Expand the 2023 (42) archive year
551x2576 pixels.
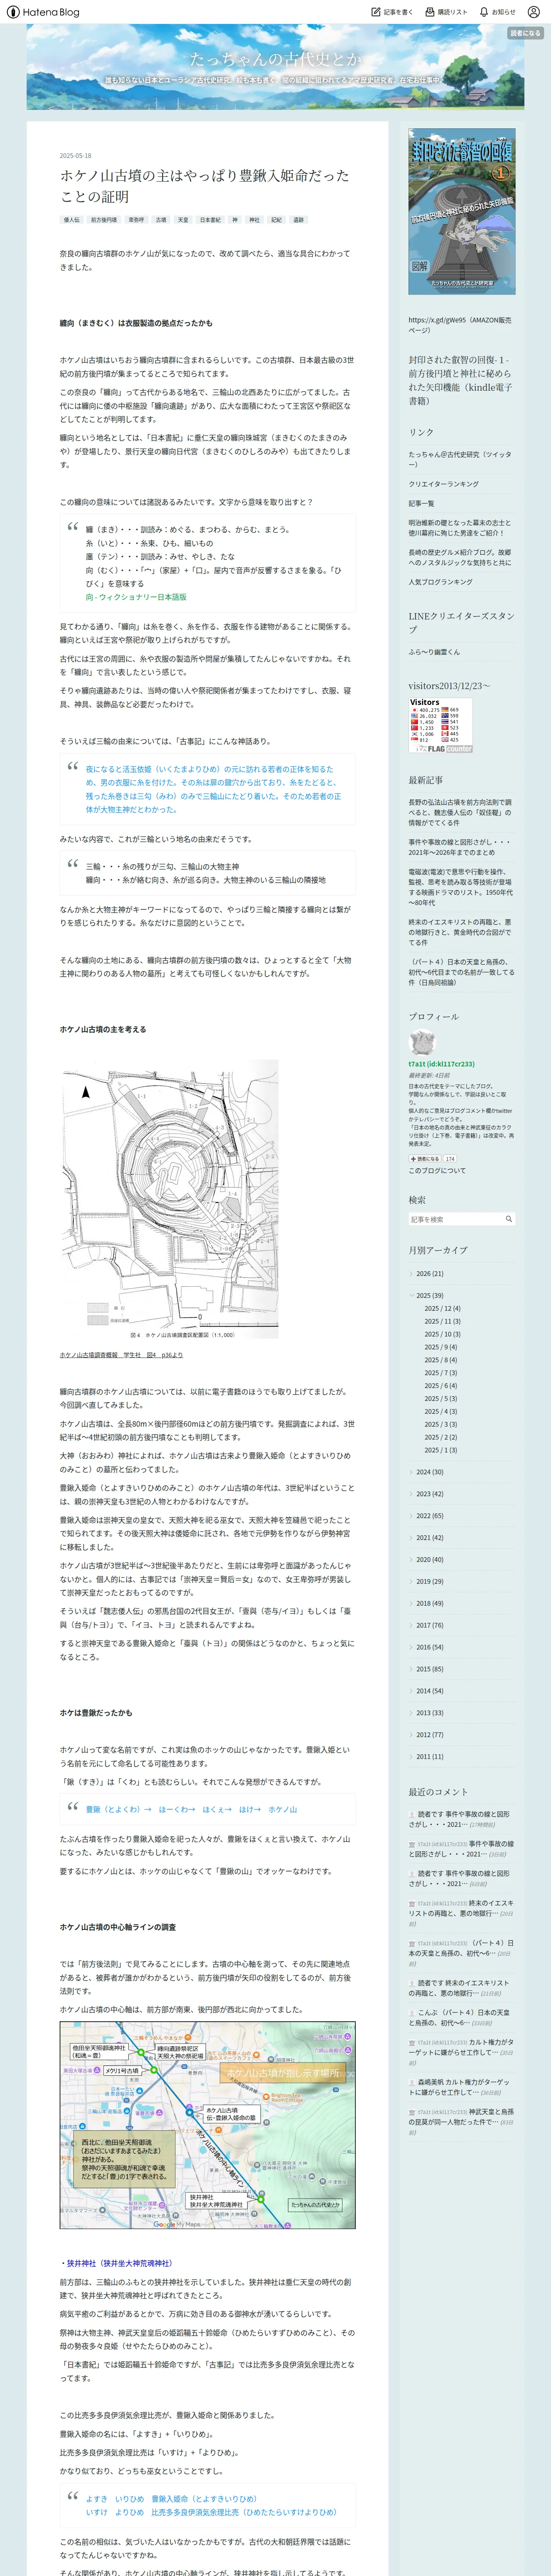click(411, 1494)
